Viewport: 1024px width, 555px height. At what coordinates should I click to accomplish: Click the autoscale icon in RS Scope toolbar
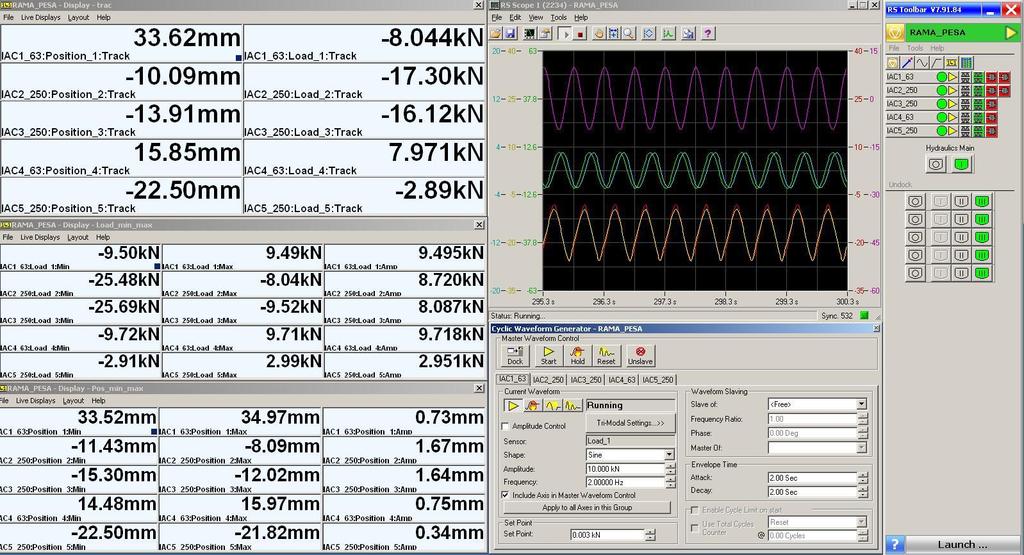tap(648, 33)
